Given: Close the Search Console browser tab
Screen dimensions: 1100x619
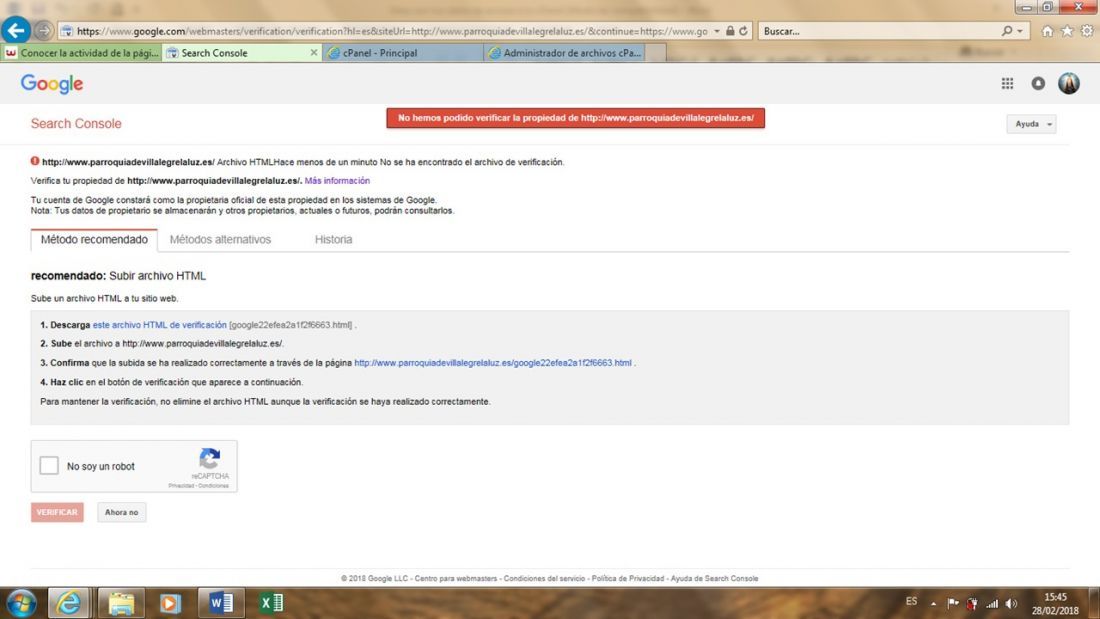Looking at the screenshot, I should coord(314,53).
